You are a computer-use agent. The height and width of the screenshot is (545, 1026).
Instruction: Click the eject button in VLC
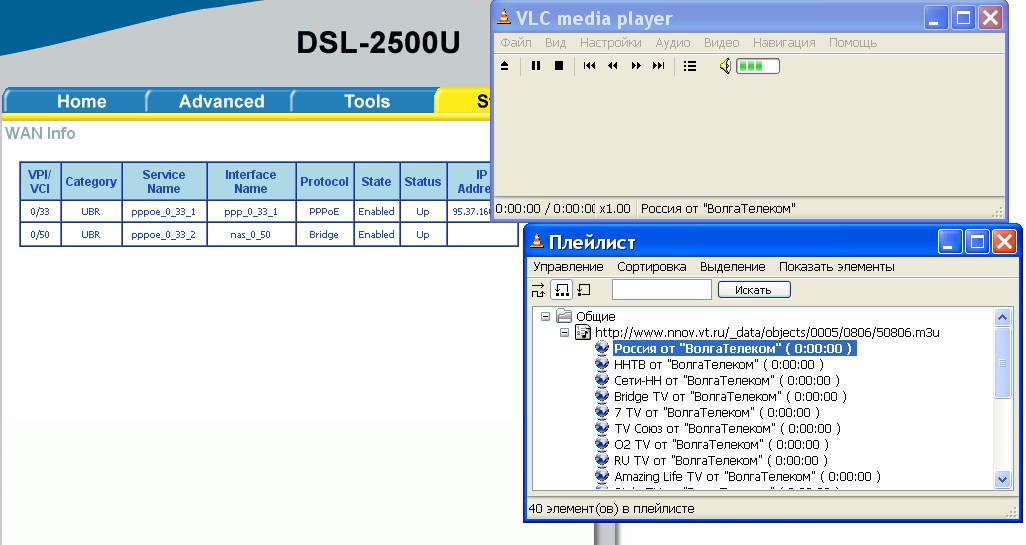click(504, 66)
